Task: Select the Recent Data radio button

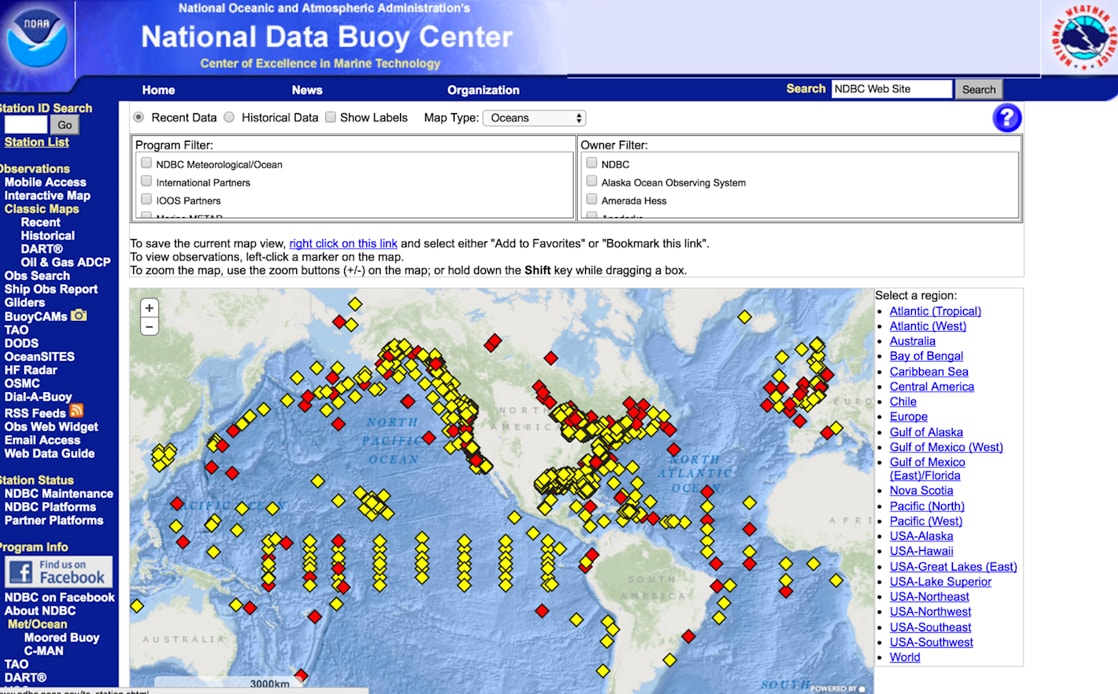Action: click(x=138, y=117)
